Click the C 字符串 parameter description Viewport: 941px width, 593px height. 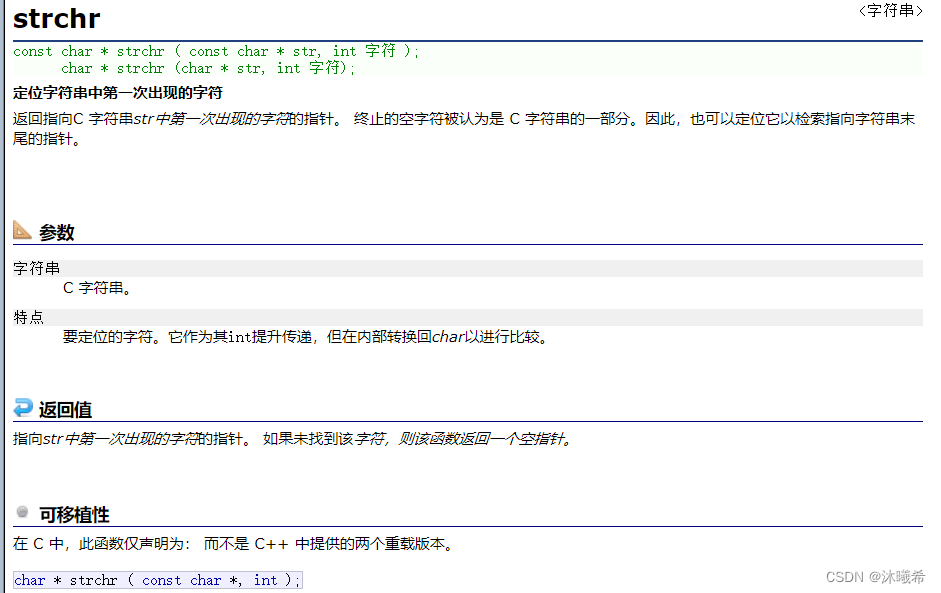(93, 287)
